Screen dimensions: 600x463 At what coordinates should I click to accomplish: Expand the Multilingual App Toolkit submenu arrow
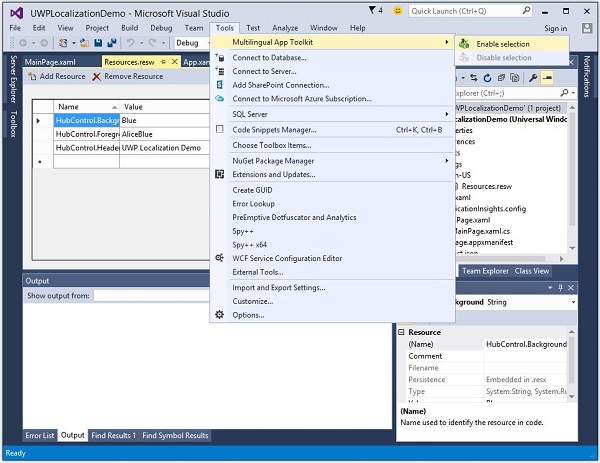[x=447, y=42]
